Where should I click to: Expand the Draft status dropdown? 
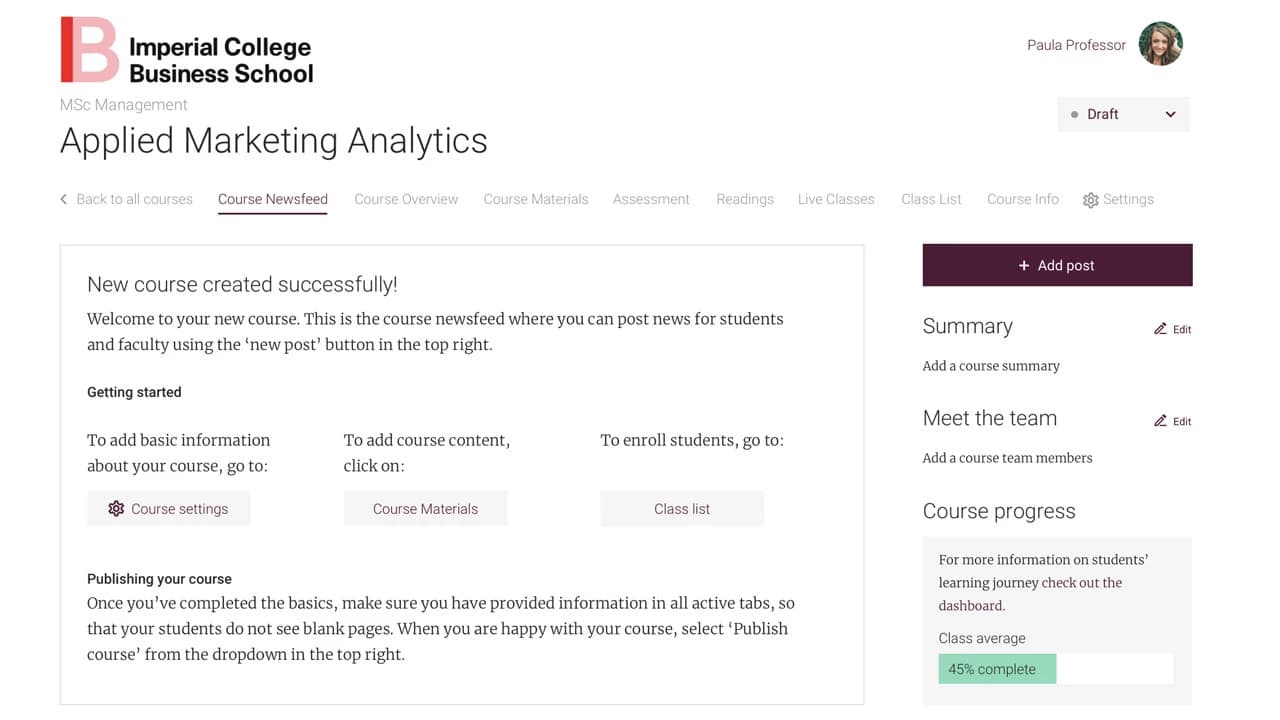click(x=1124, y=114)
